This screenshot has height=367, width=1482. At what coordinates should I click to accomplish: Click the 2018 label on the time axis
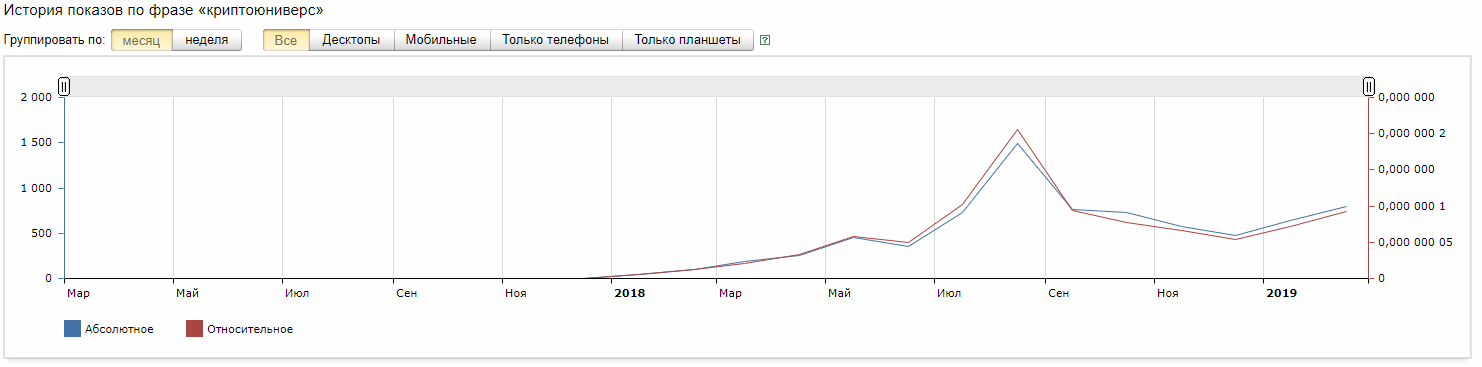coord(630,293)
